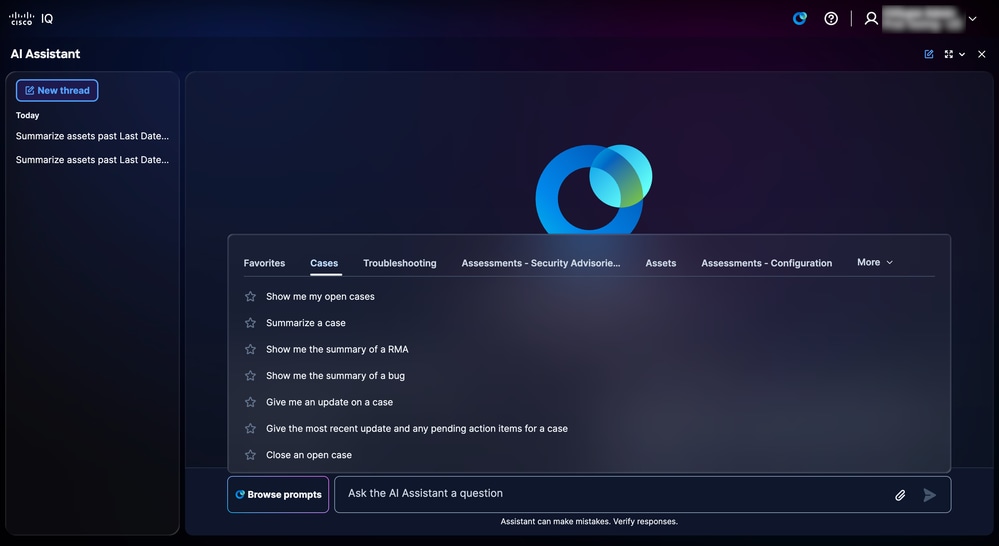Star 'Show me the summary of a RMA'
This screenshot has width=999, height=546.
pyautogui.click(x=250, y=349)
